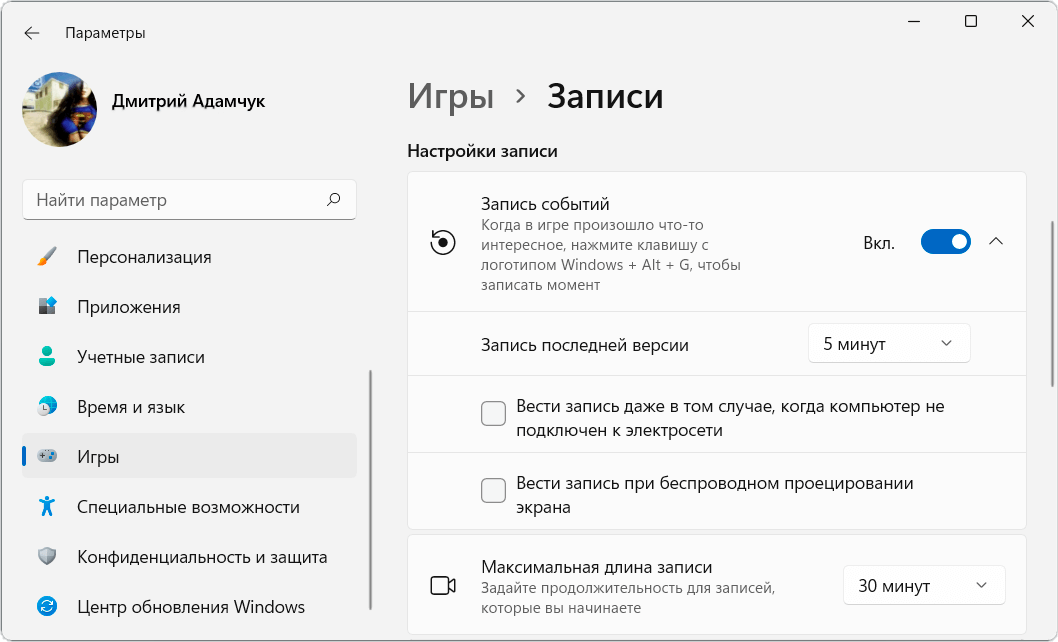Click the back arrow in title bar
Viewport: 1058px width, 642px height.
tap(32, 33)
